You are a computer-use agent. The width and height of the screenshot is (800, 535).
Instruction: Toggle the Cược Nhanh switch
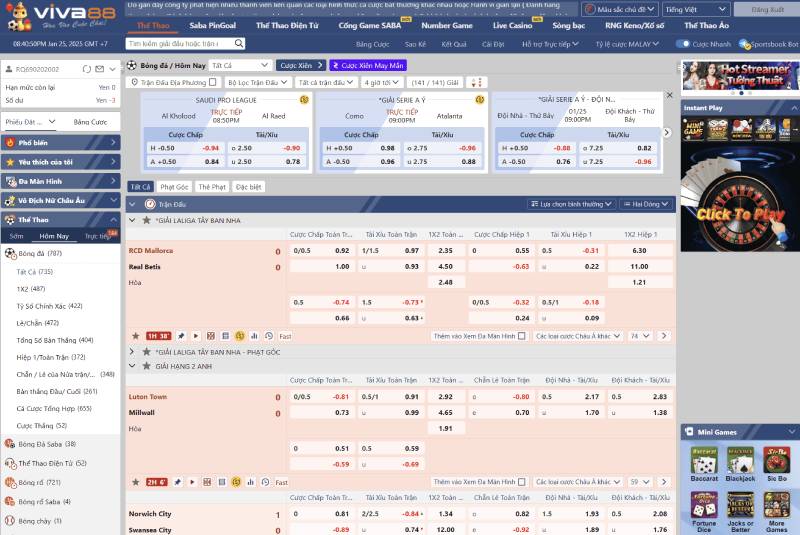[683, 44]
